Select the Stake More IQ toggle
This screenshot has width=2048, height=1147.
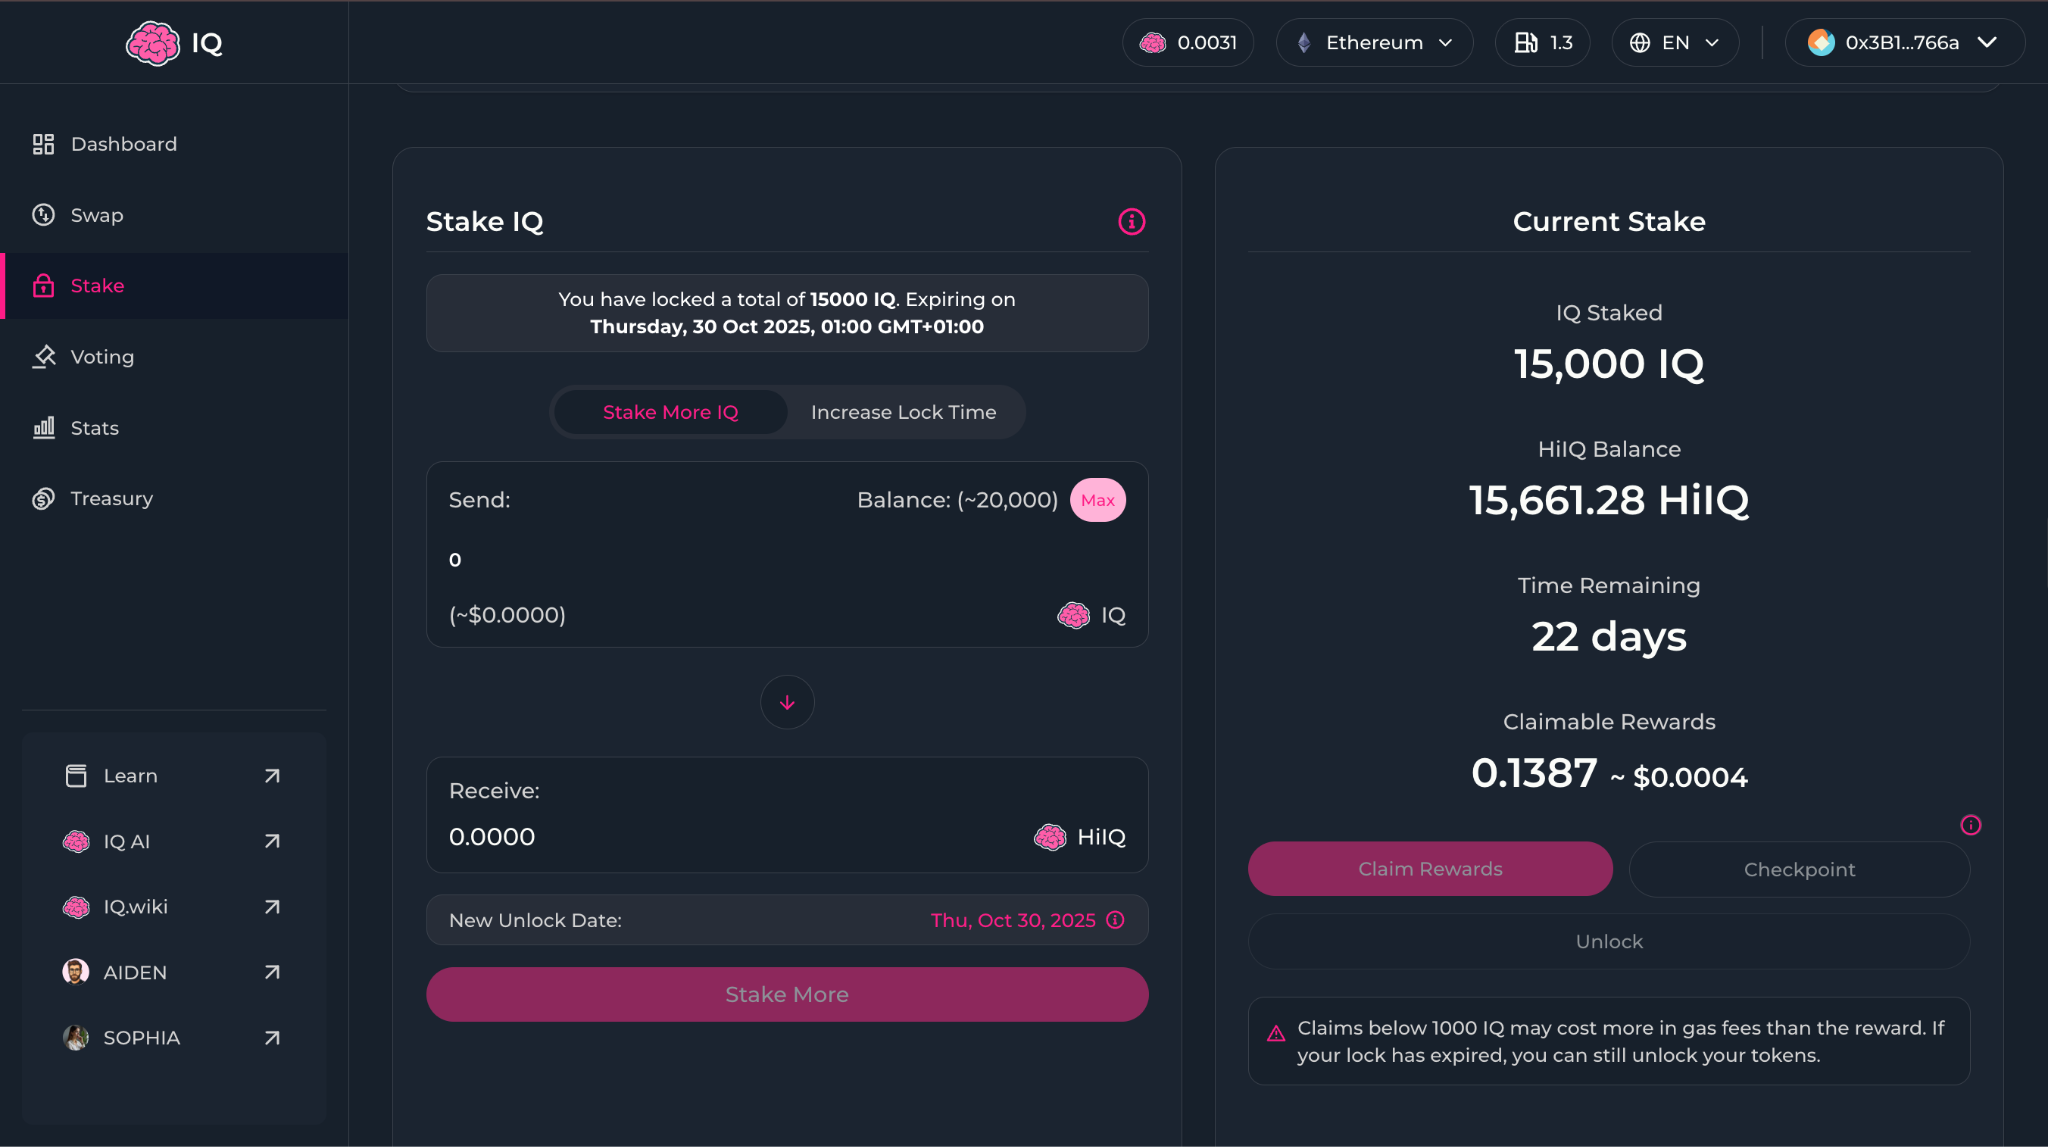point(670,412)
